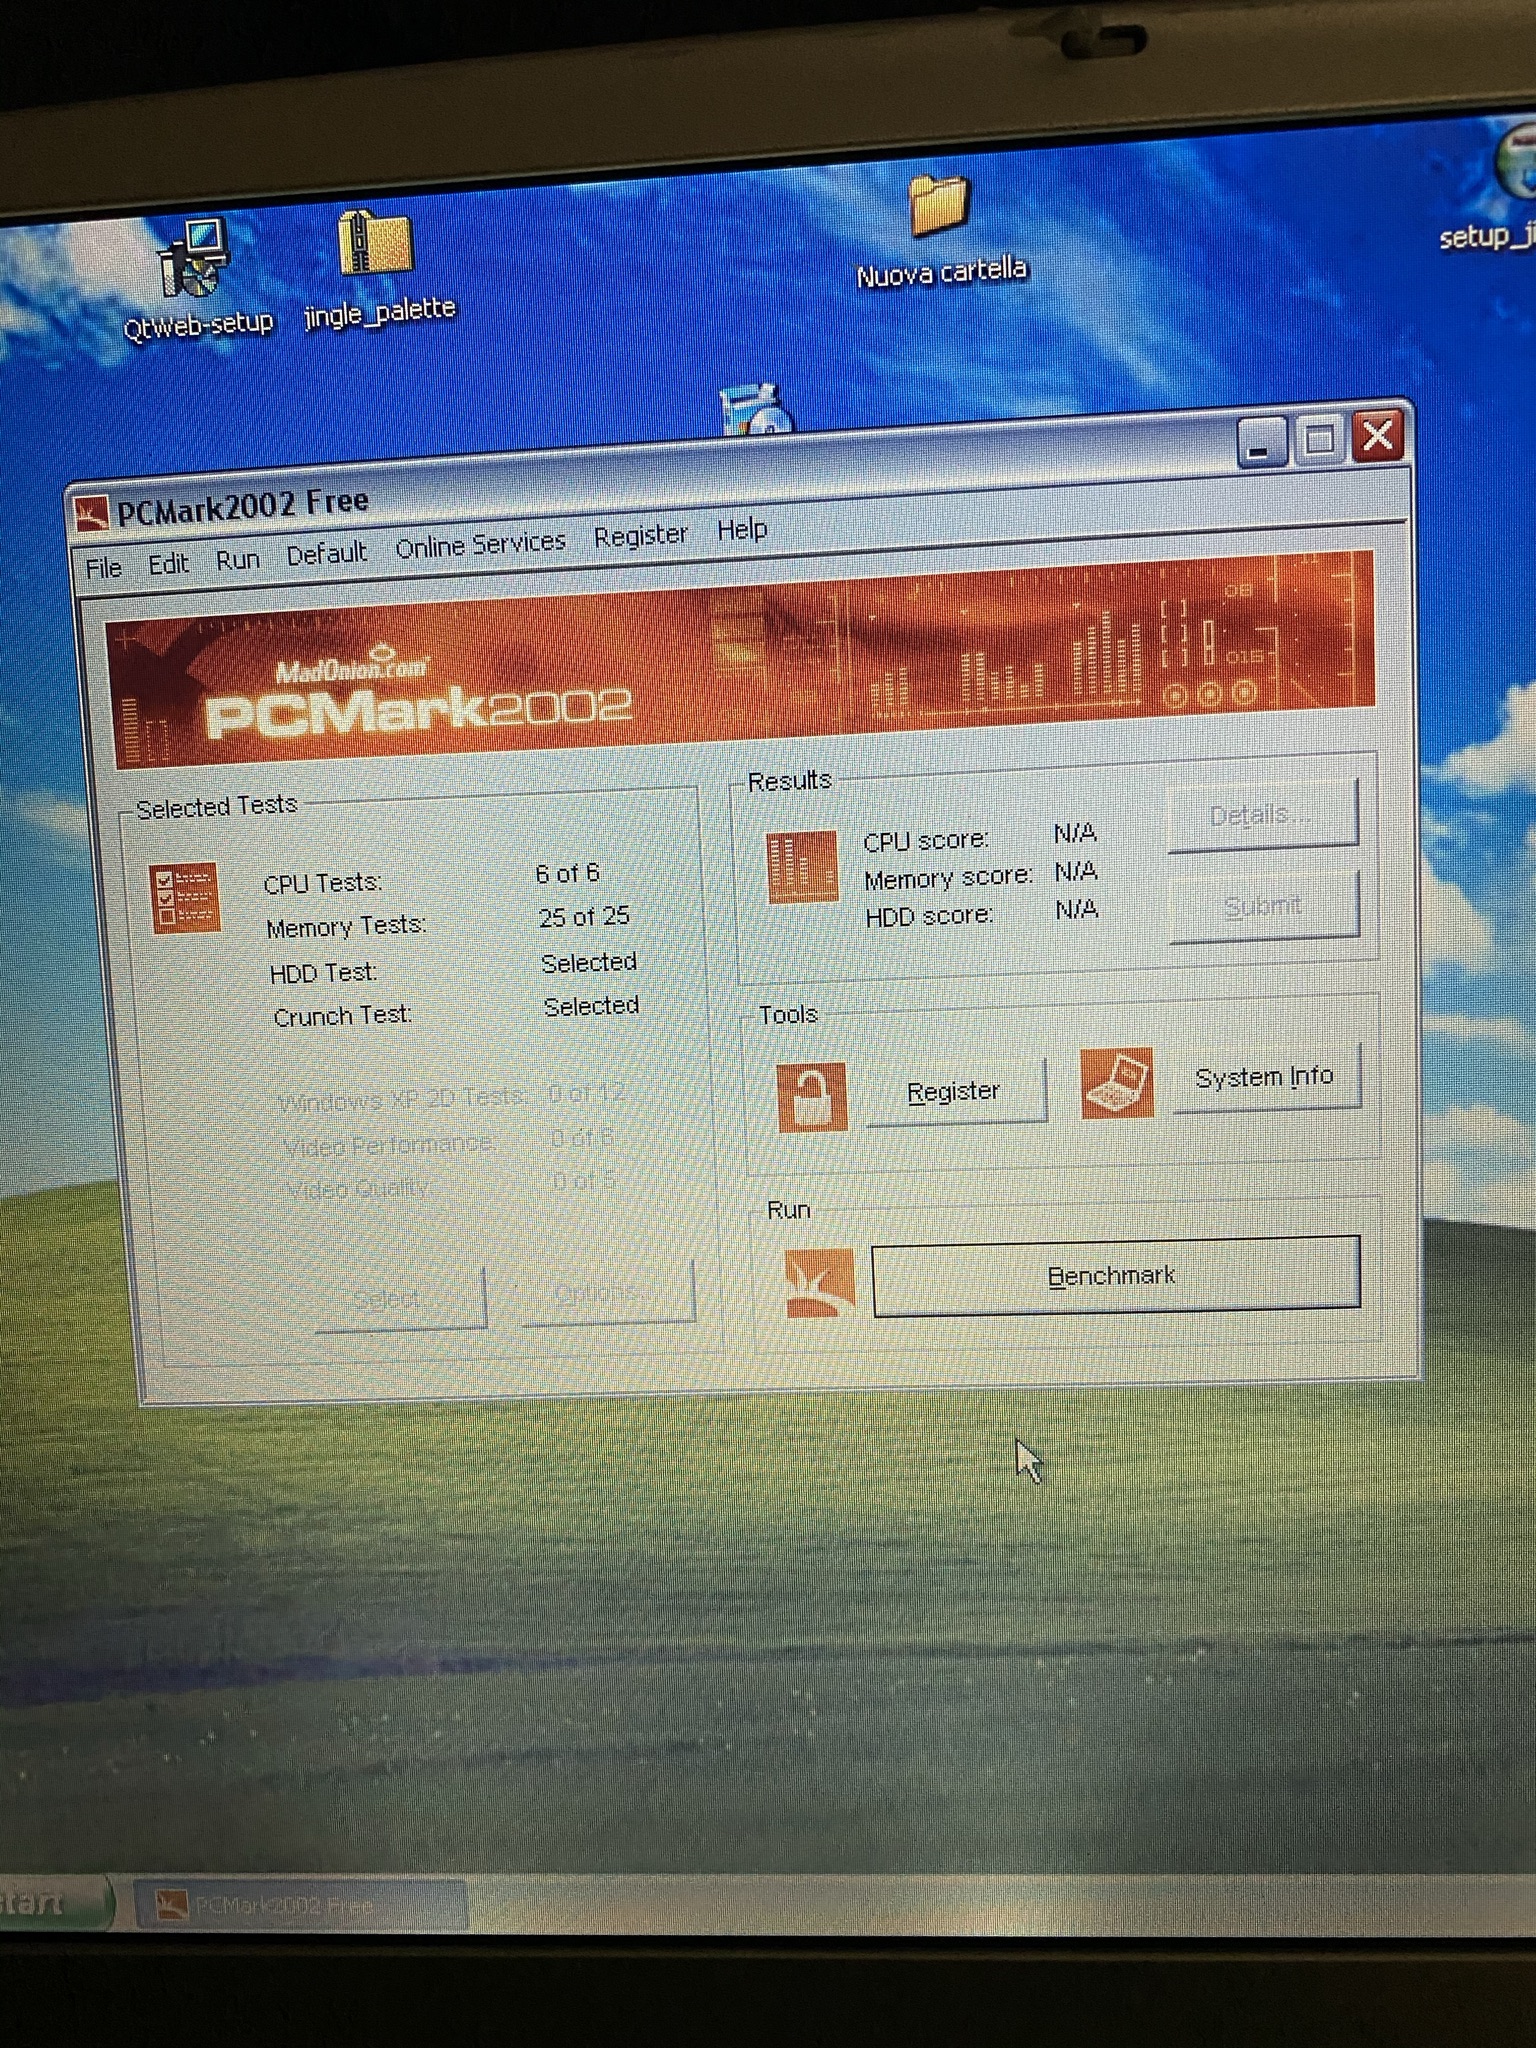This screenshot has width=1536, height=2048.
Task: Click the 'HDD score:' label
Action: click(x=929, y=915)
